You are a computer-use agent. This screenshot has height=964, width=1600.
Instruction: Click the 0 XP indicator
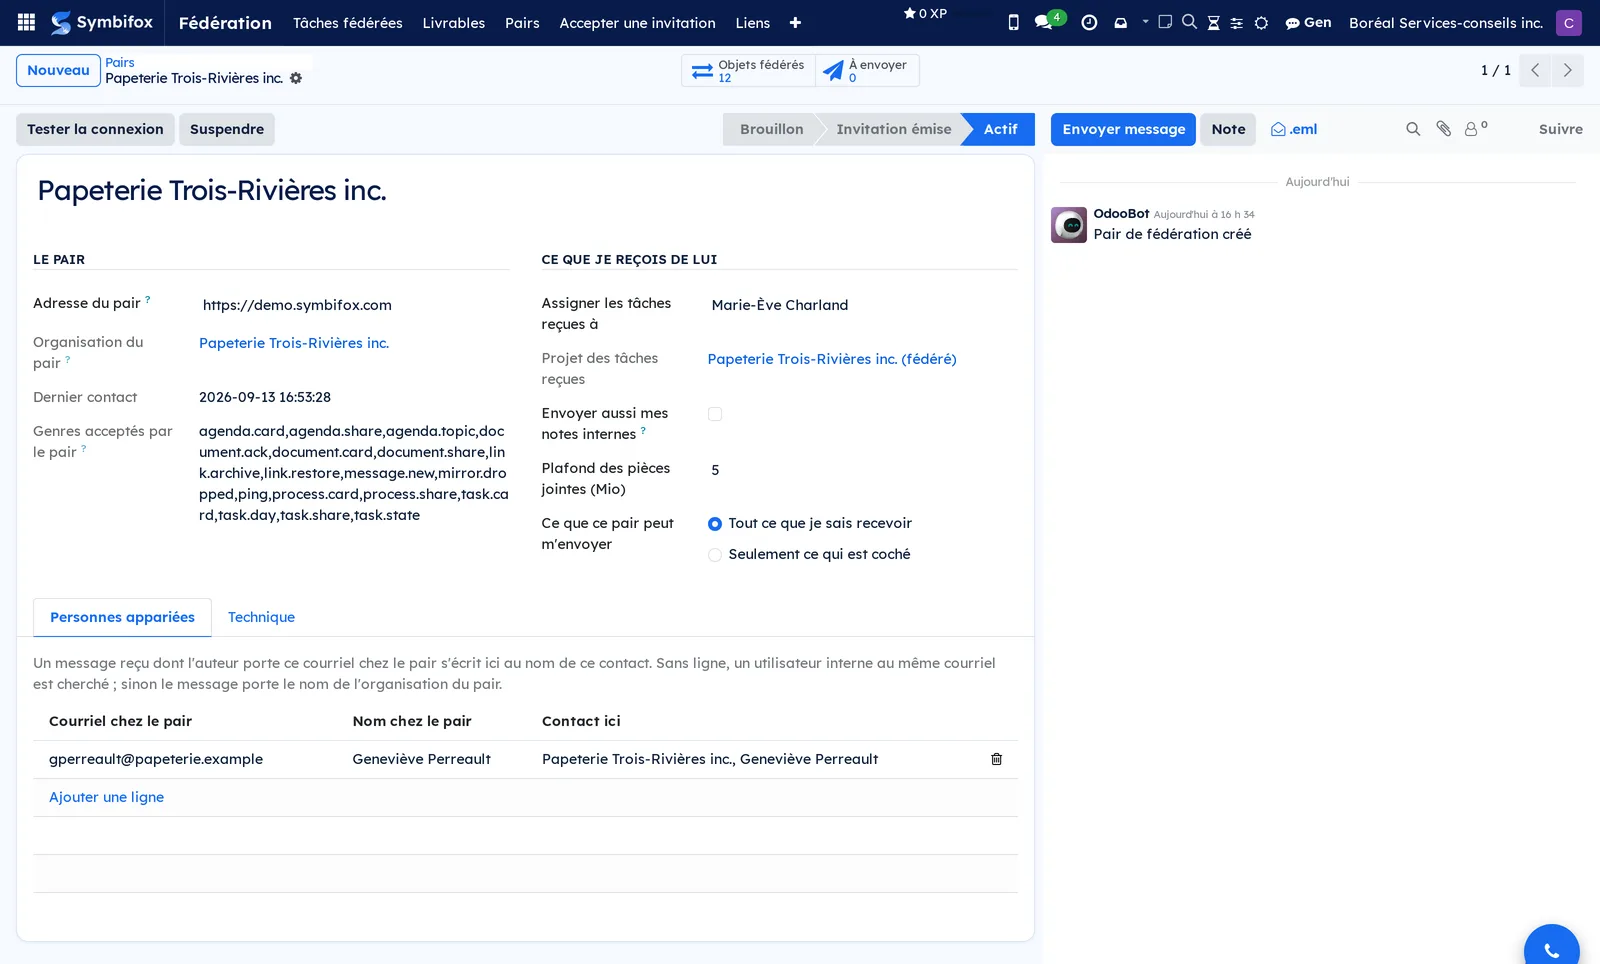coord(924,13)
